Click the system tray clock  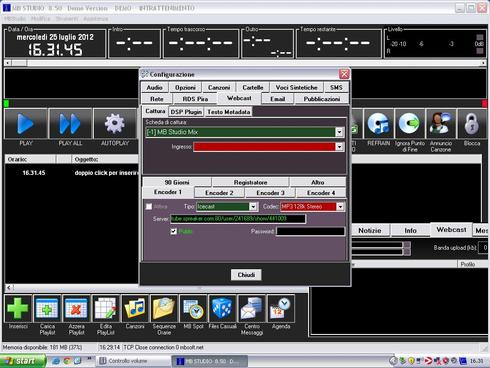pos(477,361)
